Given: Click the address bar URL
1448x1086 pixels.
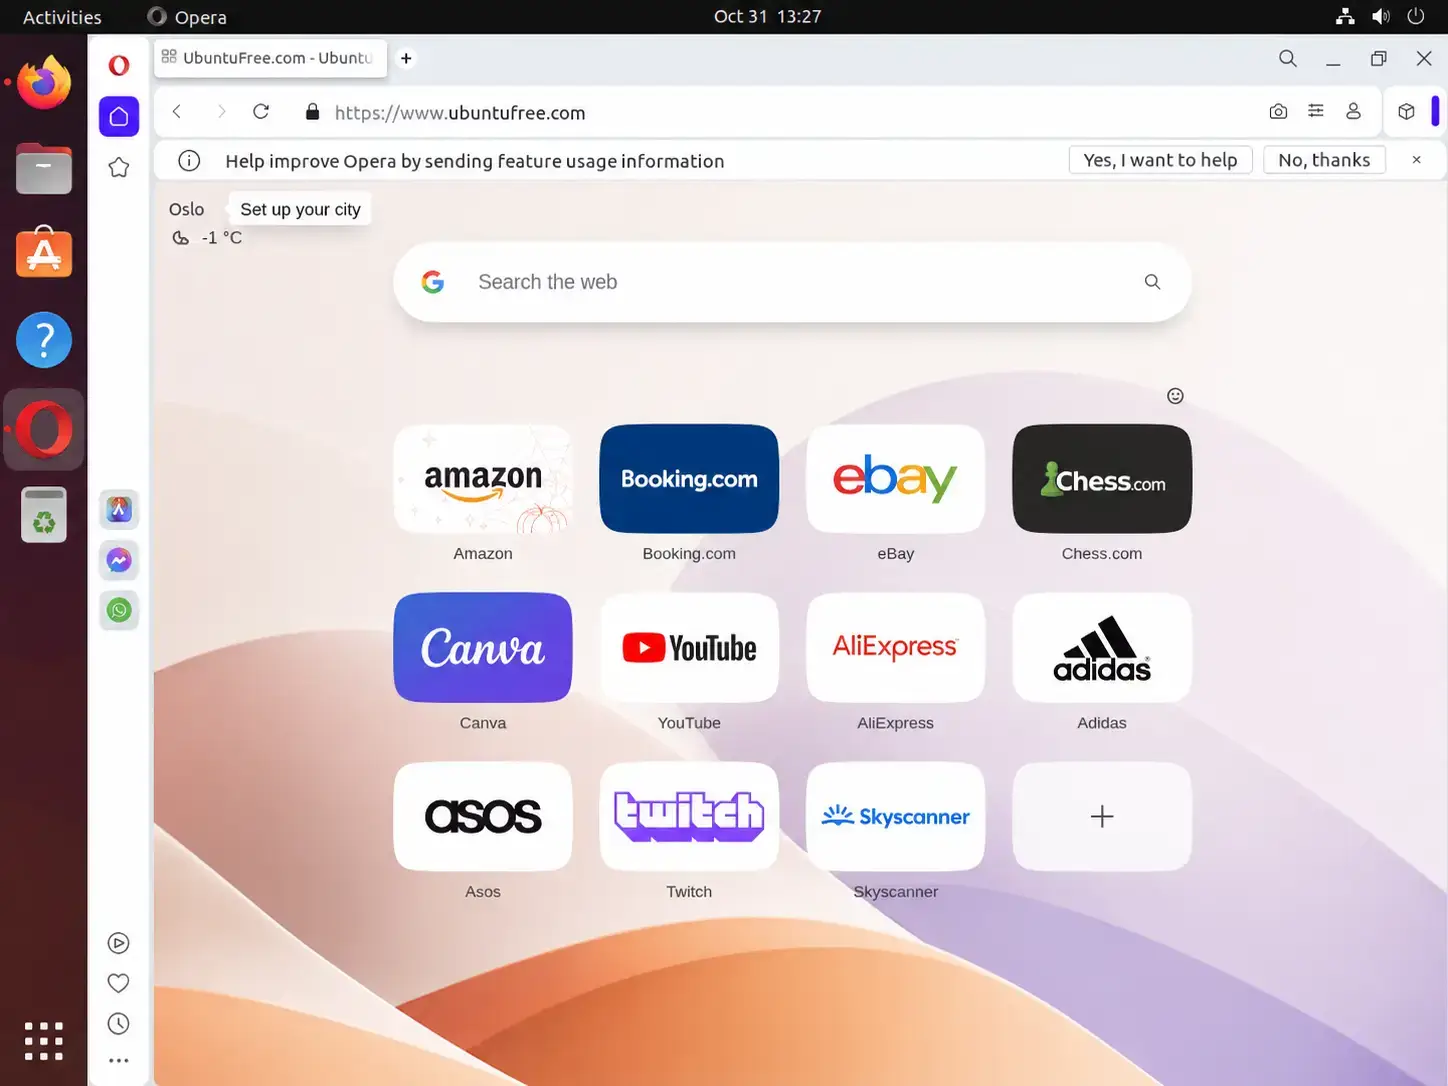Looking at the screenshot, I should [x=460, y=113].
